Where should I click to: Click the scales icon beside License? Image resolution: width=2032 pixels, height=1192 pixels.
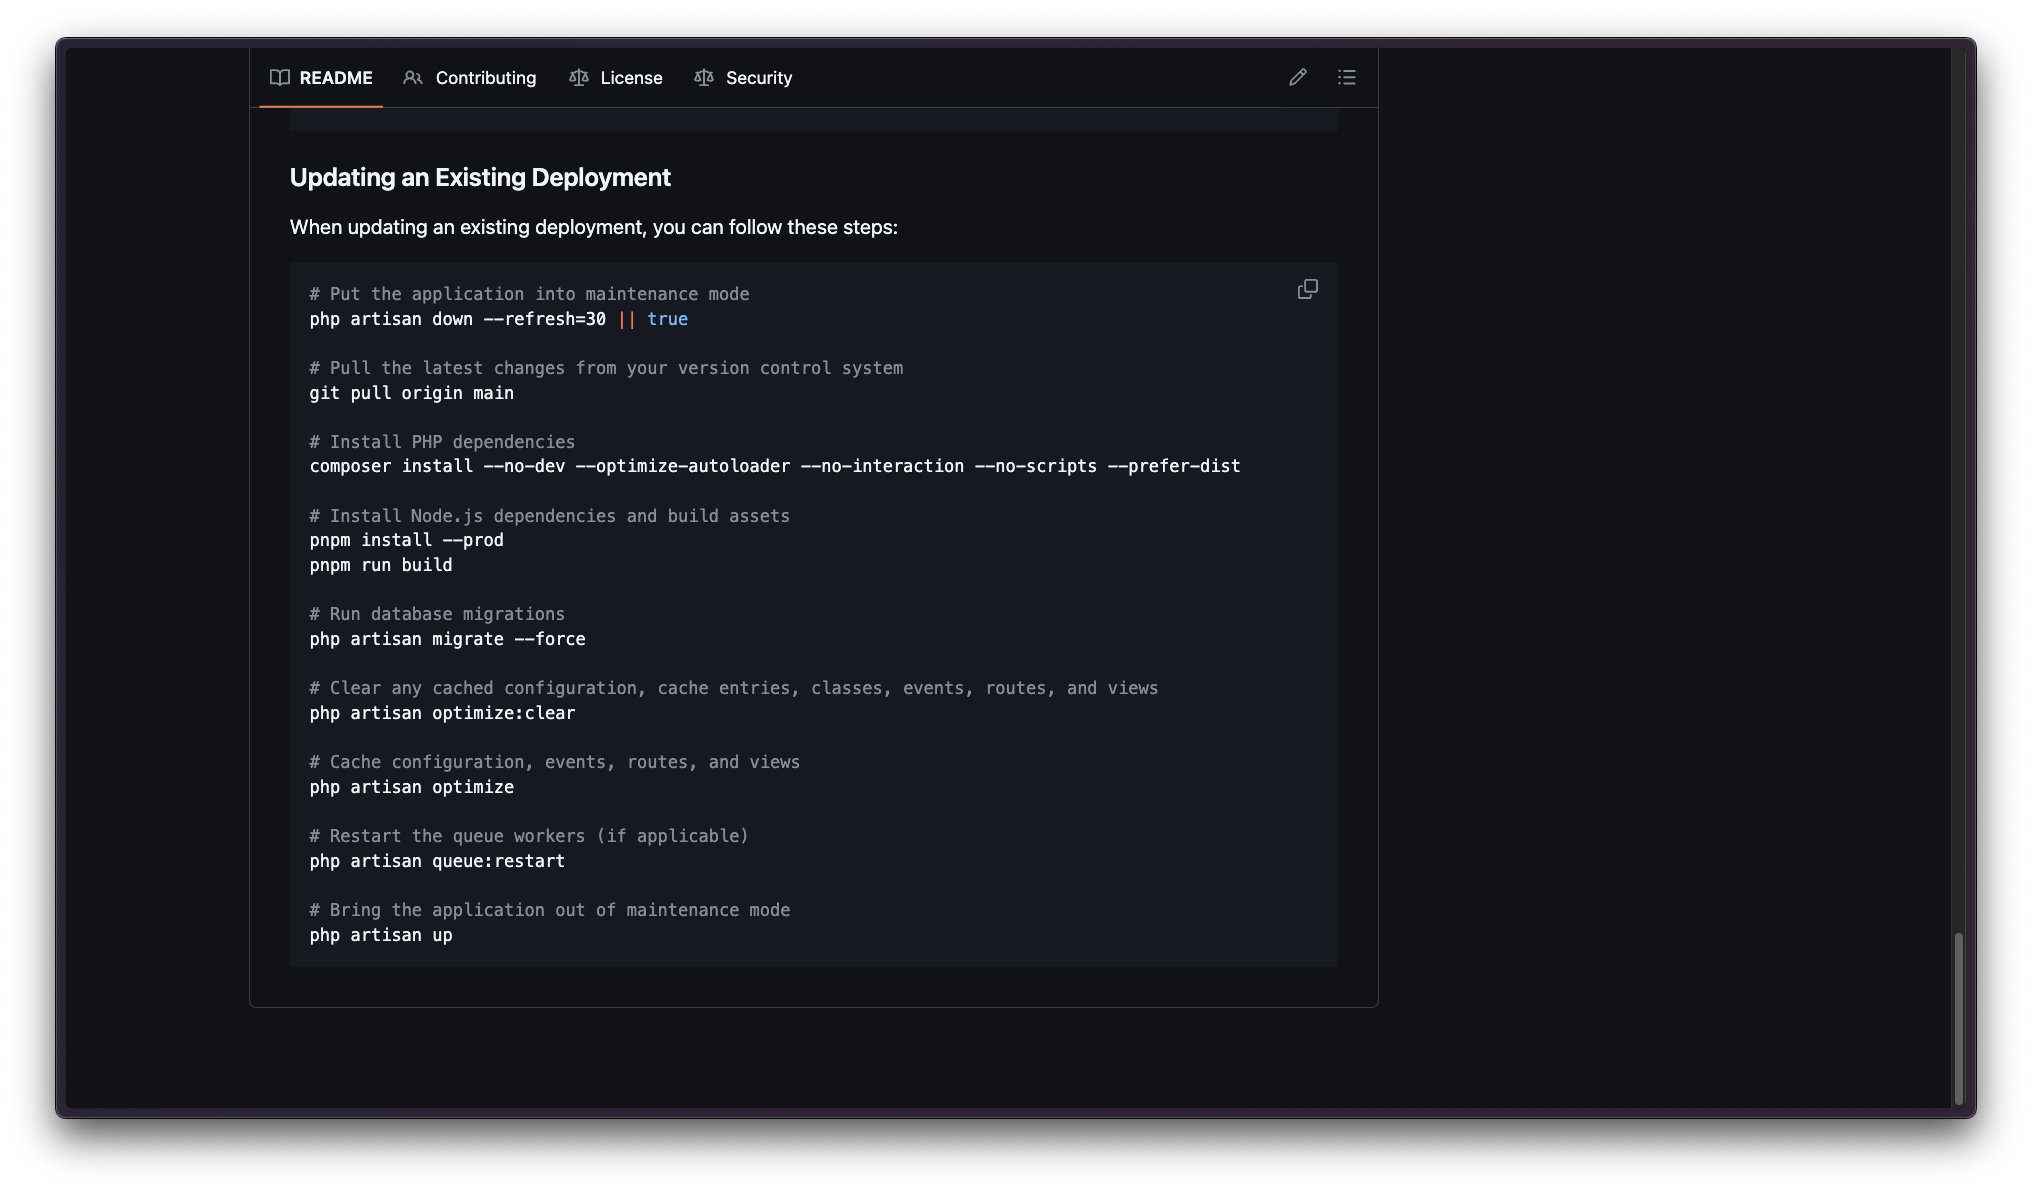pyautogui.click(x=579, y=77)
